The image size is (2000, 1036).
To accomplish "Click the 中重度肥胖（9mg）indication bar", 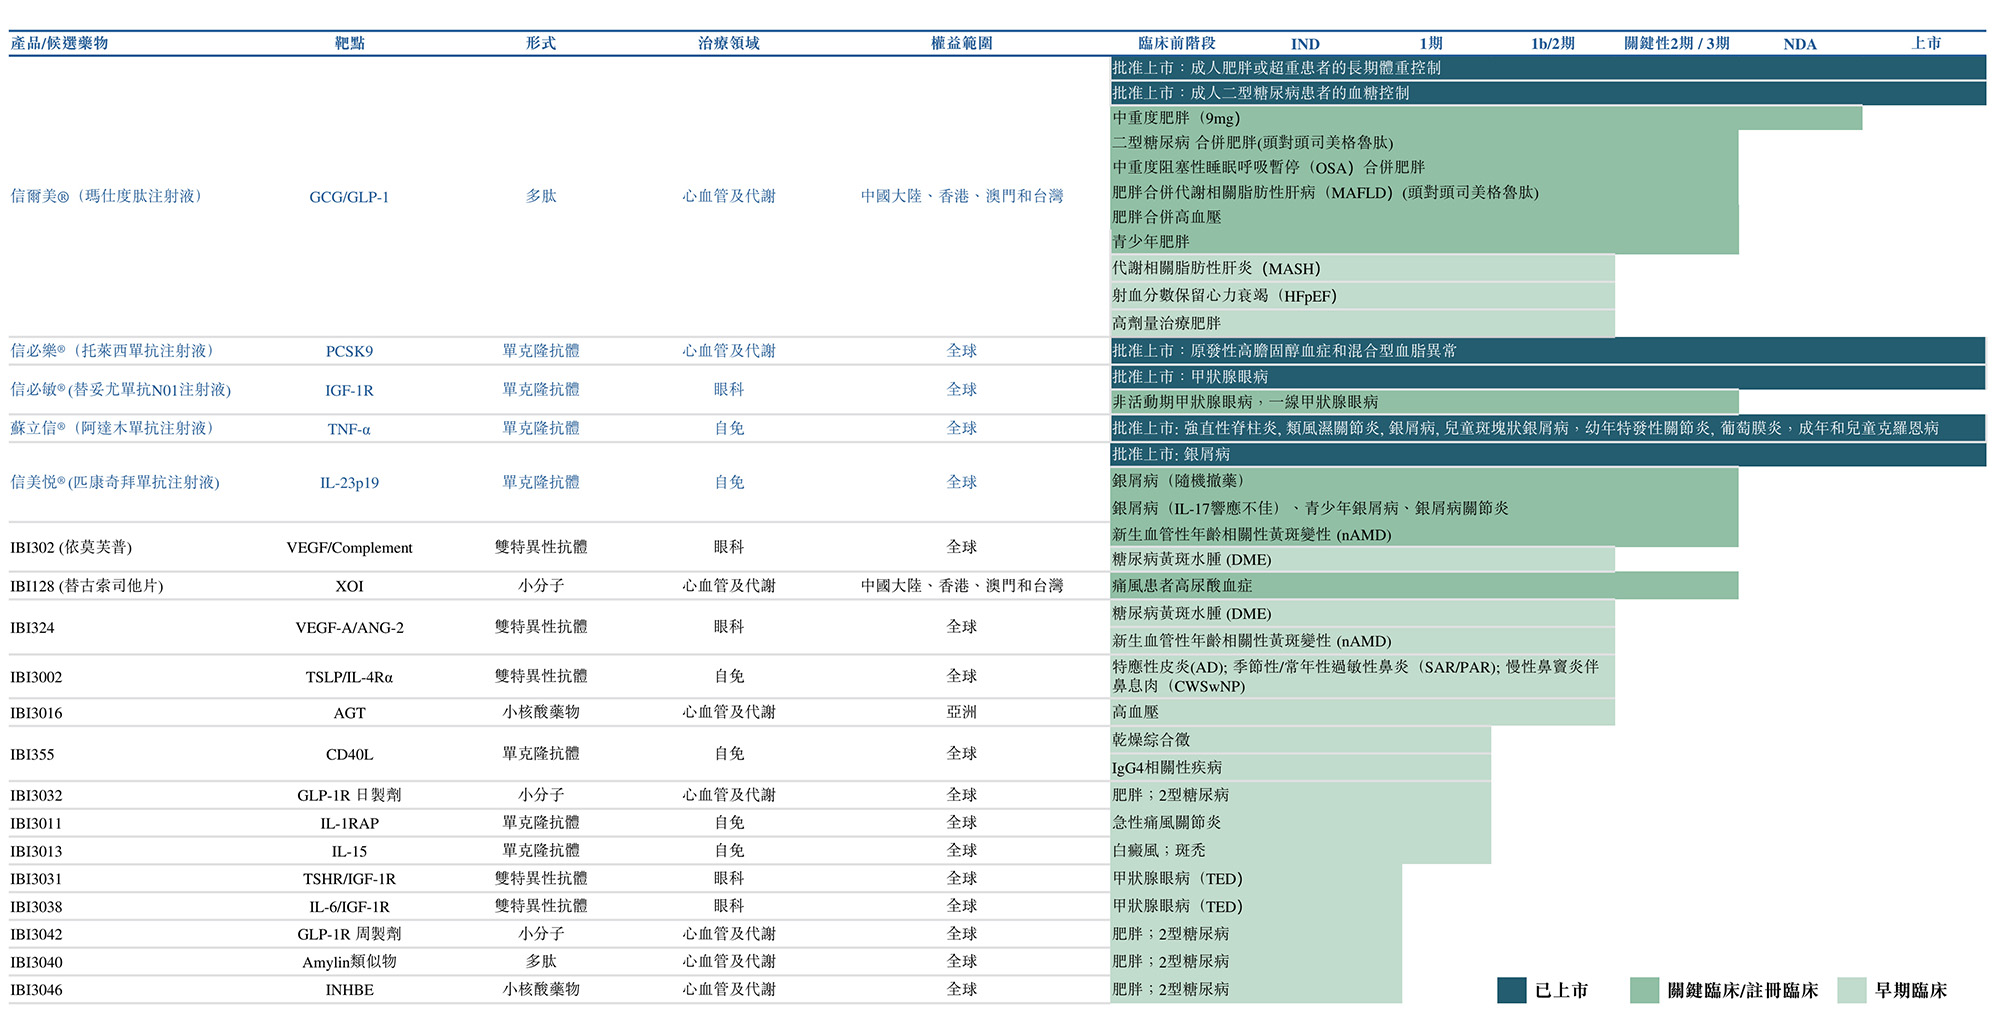I will tap(1486, 118).
